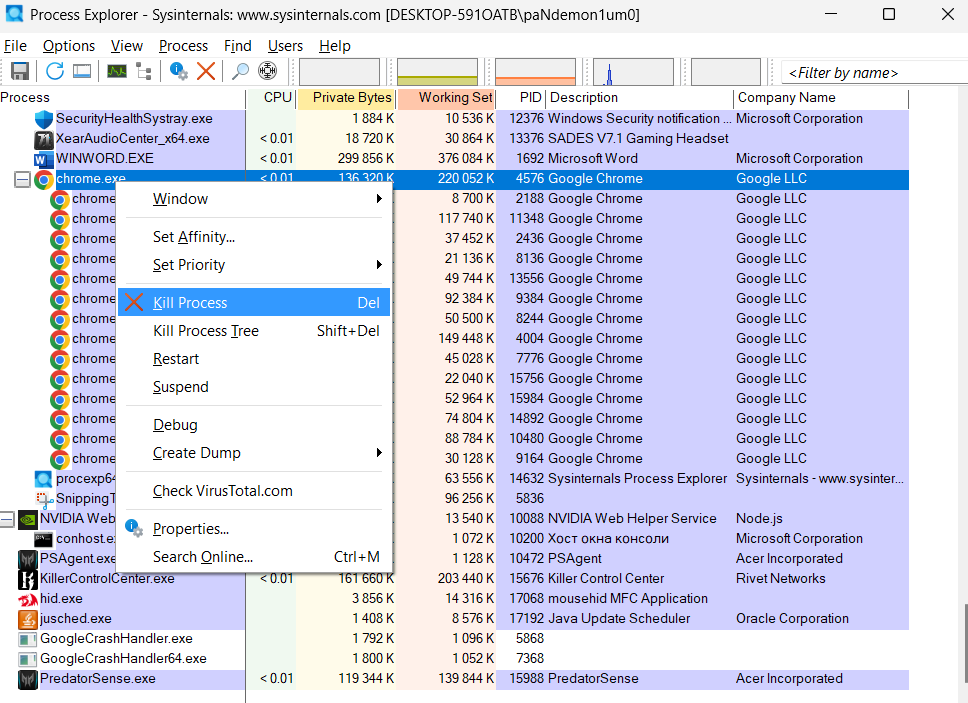Screen dimensions: 968x703
Task: Click the NVIDIA Web Helper icon
Action: [x=28, y=519]
